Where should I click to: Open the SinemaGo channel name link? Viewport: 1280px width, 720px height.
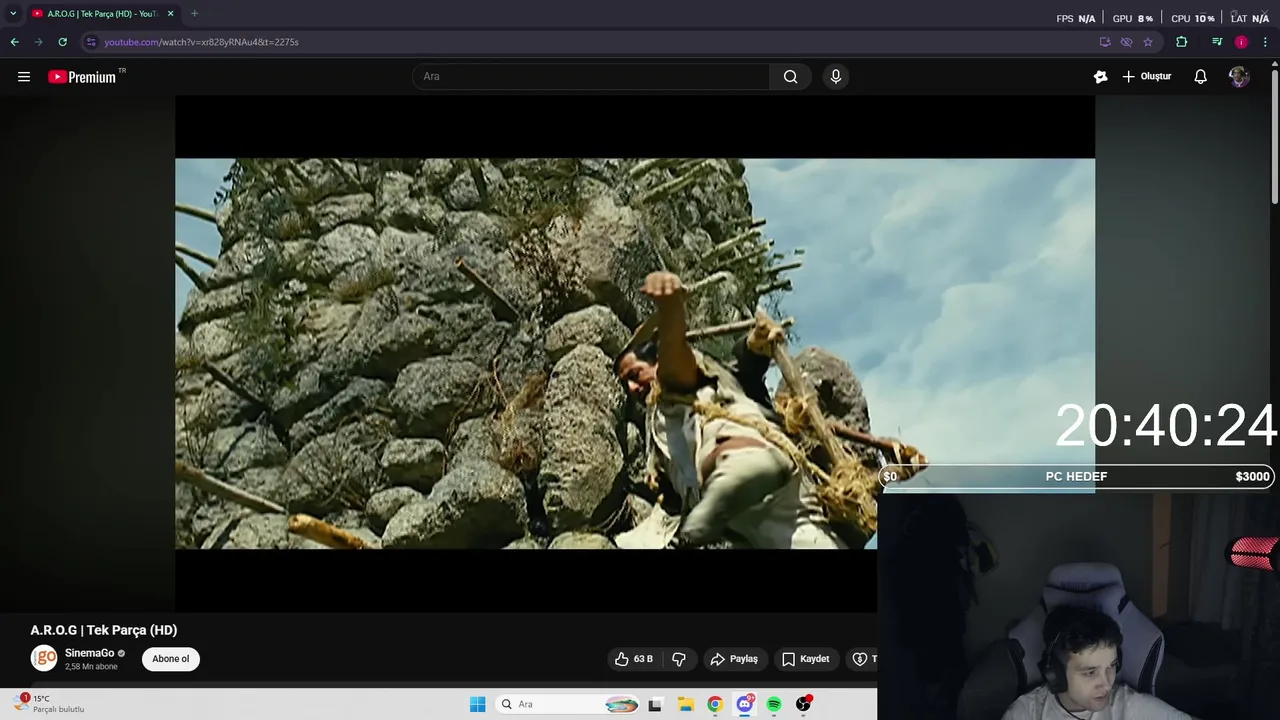(x=89, y=653)
